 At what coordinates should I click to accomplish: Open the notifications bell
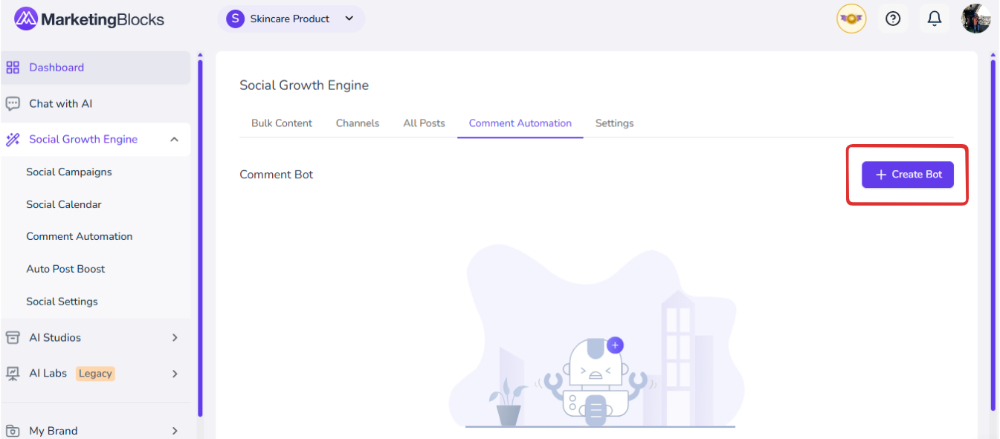tap(934, 19)
